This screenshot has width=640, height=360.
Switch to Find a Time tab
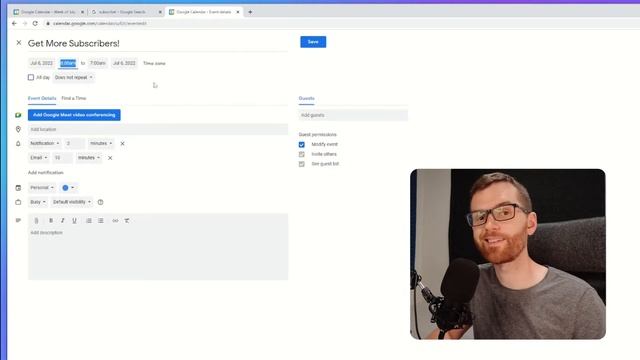(74, 98)
